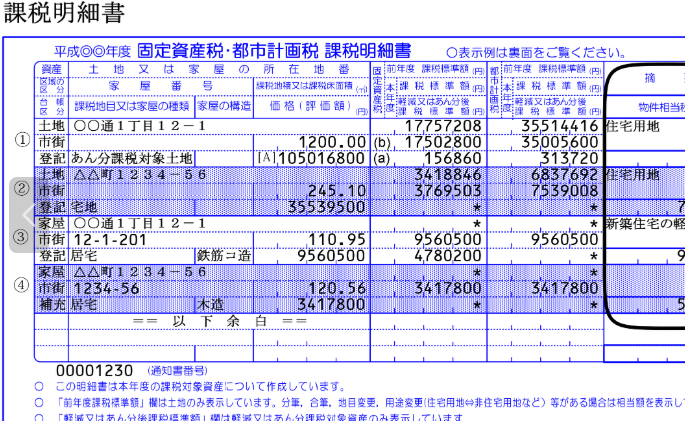Click the circled number 2 row marker
The height and width of the screenshot is (421, 685).
(x=21, y=189)
